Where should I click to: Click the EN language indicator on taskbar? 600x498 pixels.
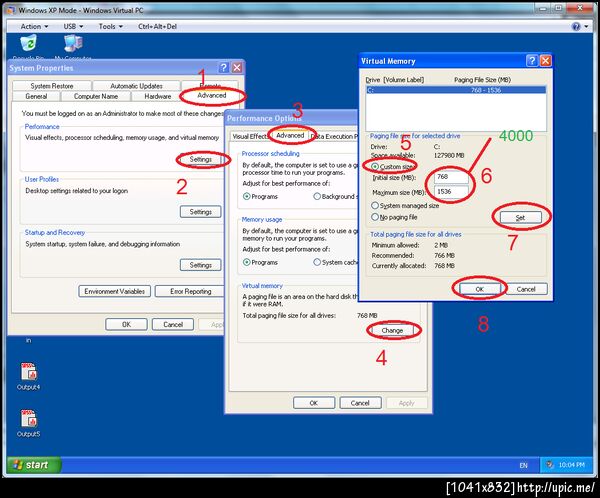523,465
